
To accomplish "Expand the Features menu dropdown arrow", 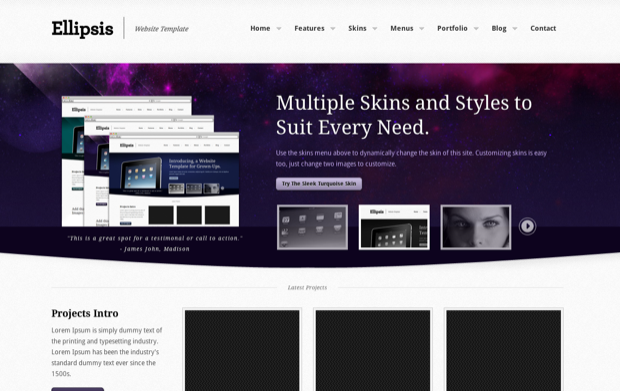I will coord(333,28).
